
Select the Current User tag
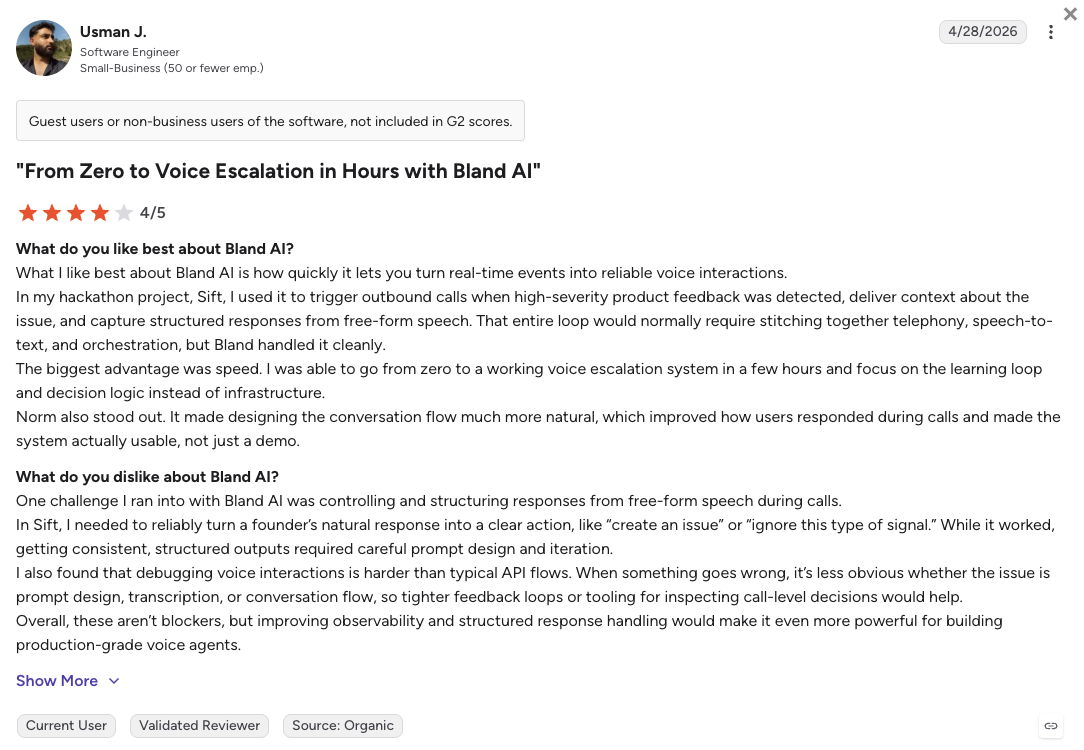click(x=66, y=726)
